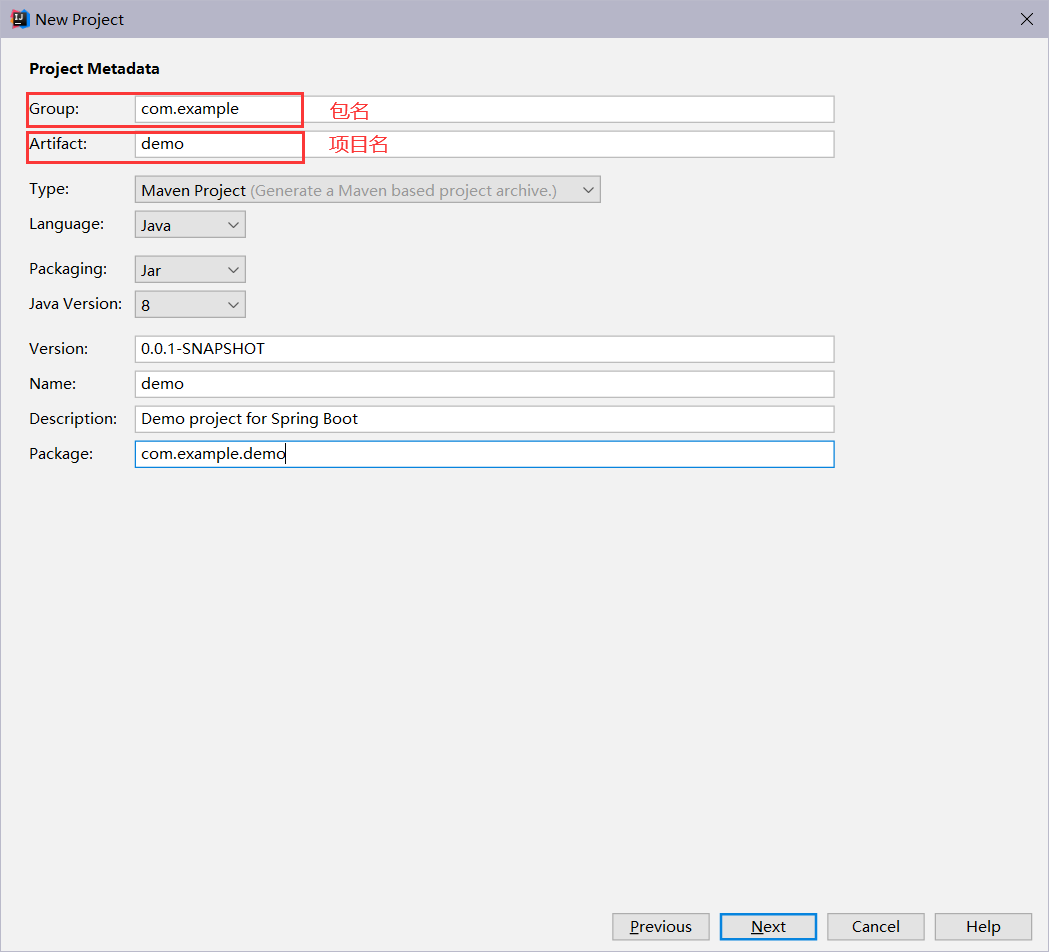Click the Name input field
Image resolution: width=1049 pixels, height=952 pixels.
point(484,384)
